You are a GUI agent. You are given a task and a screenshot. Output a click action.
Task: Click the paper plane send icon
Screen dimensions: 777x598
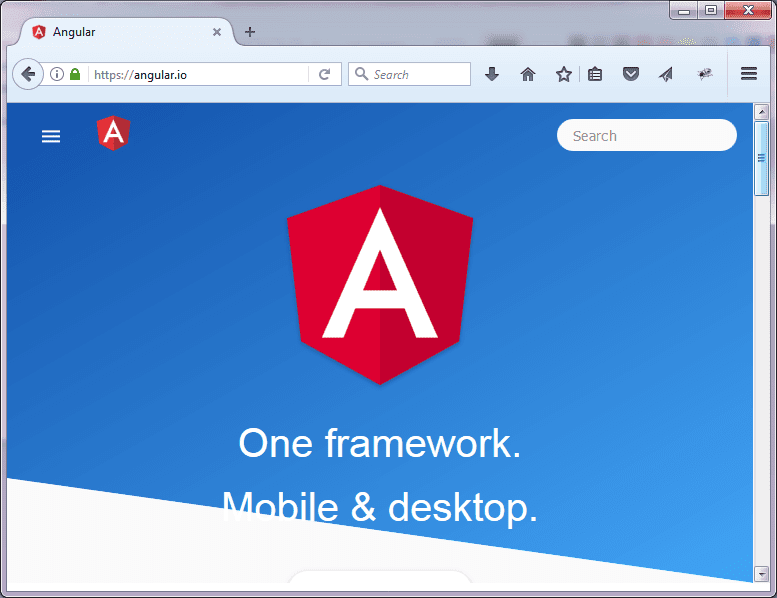point(666,74)
